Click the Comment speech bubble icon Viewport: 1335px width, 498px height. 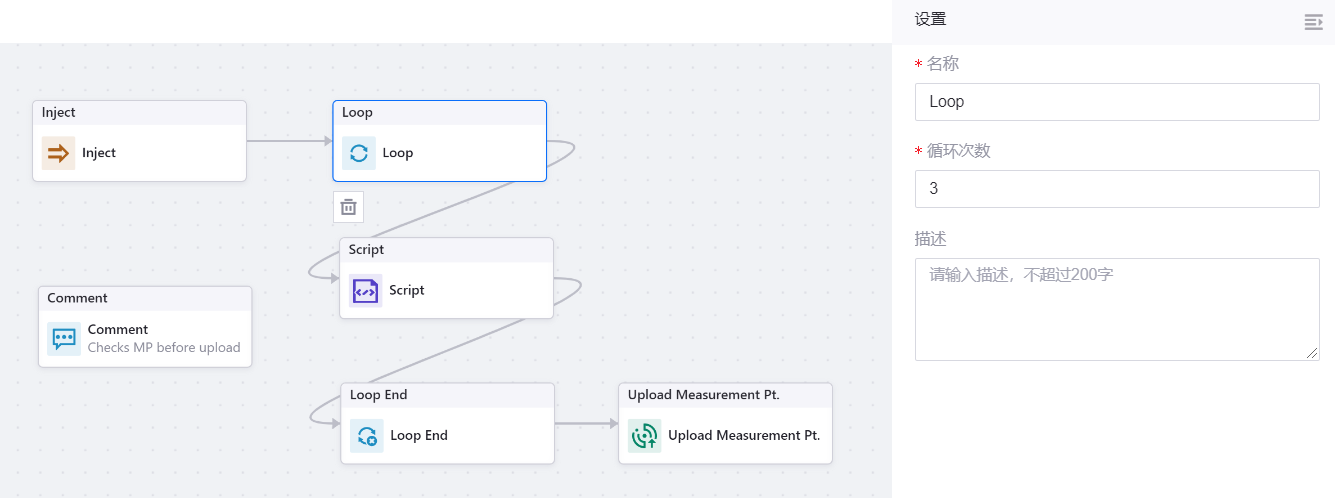click(x=64, y=338)
